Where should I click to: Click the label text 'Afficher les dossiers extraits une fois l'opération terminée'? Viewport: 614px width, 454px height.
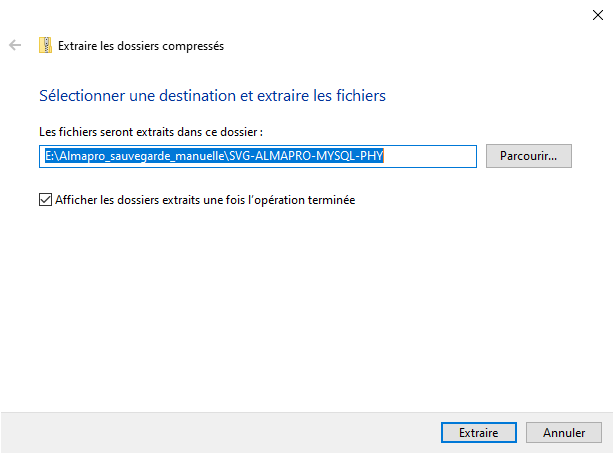tap(205, 200)
